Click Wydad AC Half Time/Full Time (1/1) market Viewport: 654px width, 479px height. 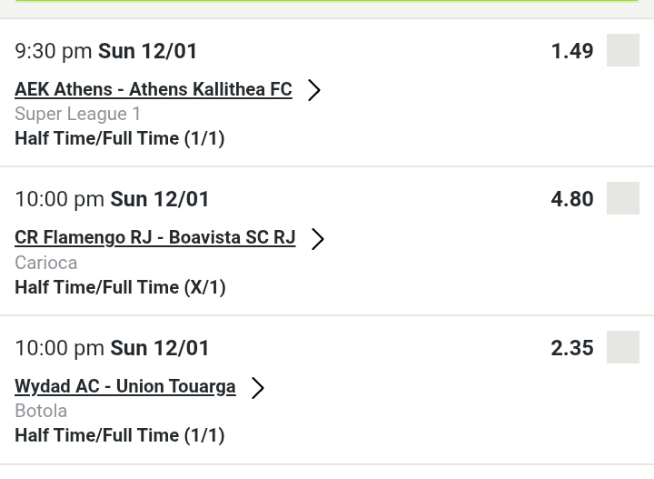(x=120, y=436)
